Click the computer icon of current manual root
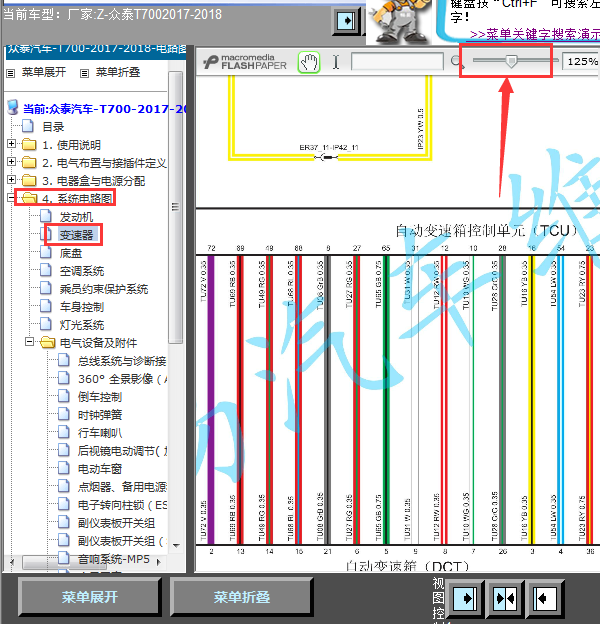This screenshot has height=624, width=600. click(x=13, y=107)
